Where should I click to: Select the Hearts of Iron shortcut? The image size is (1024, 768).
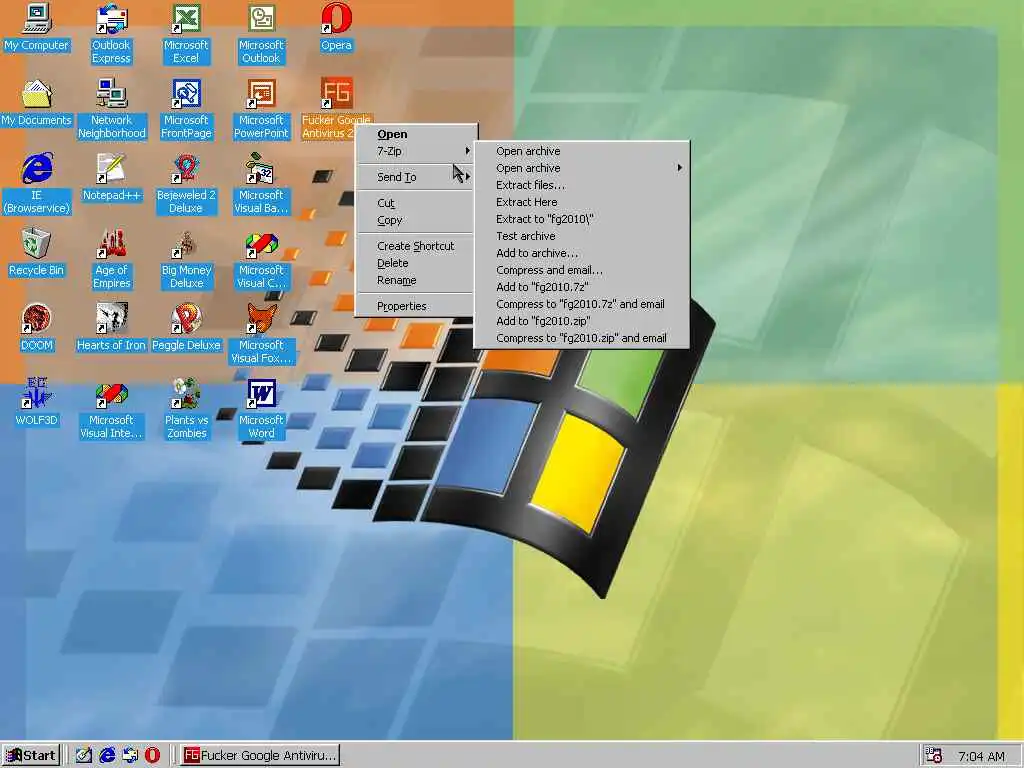[112, 328]
